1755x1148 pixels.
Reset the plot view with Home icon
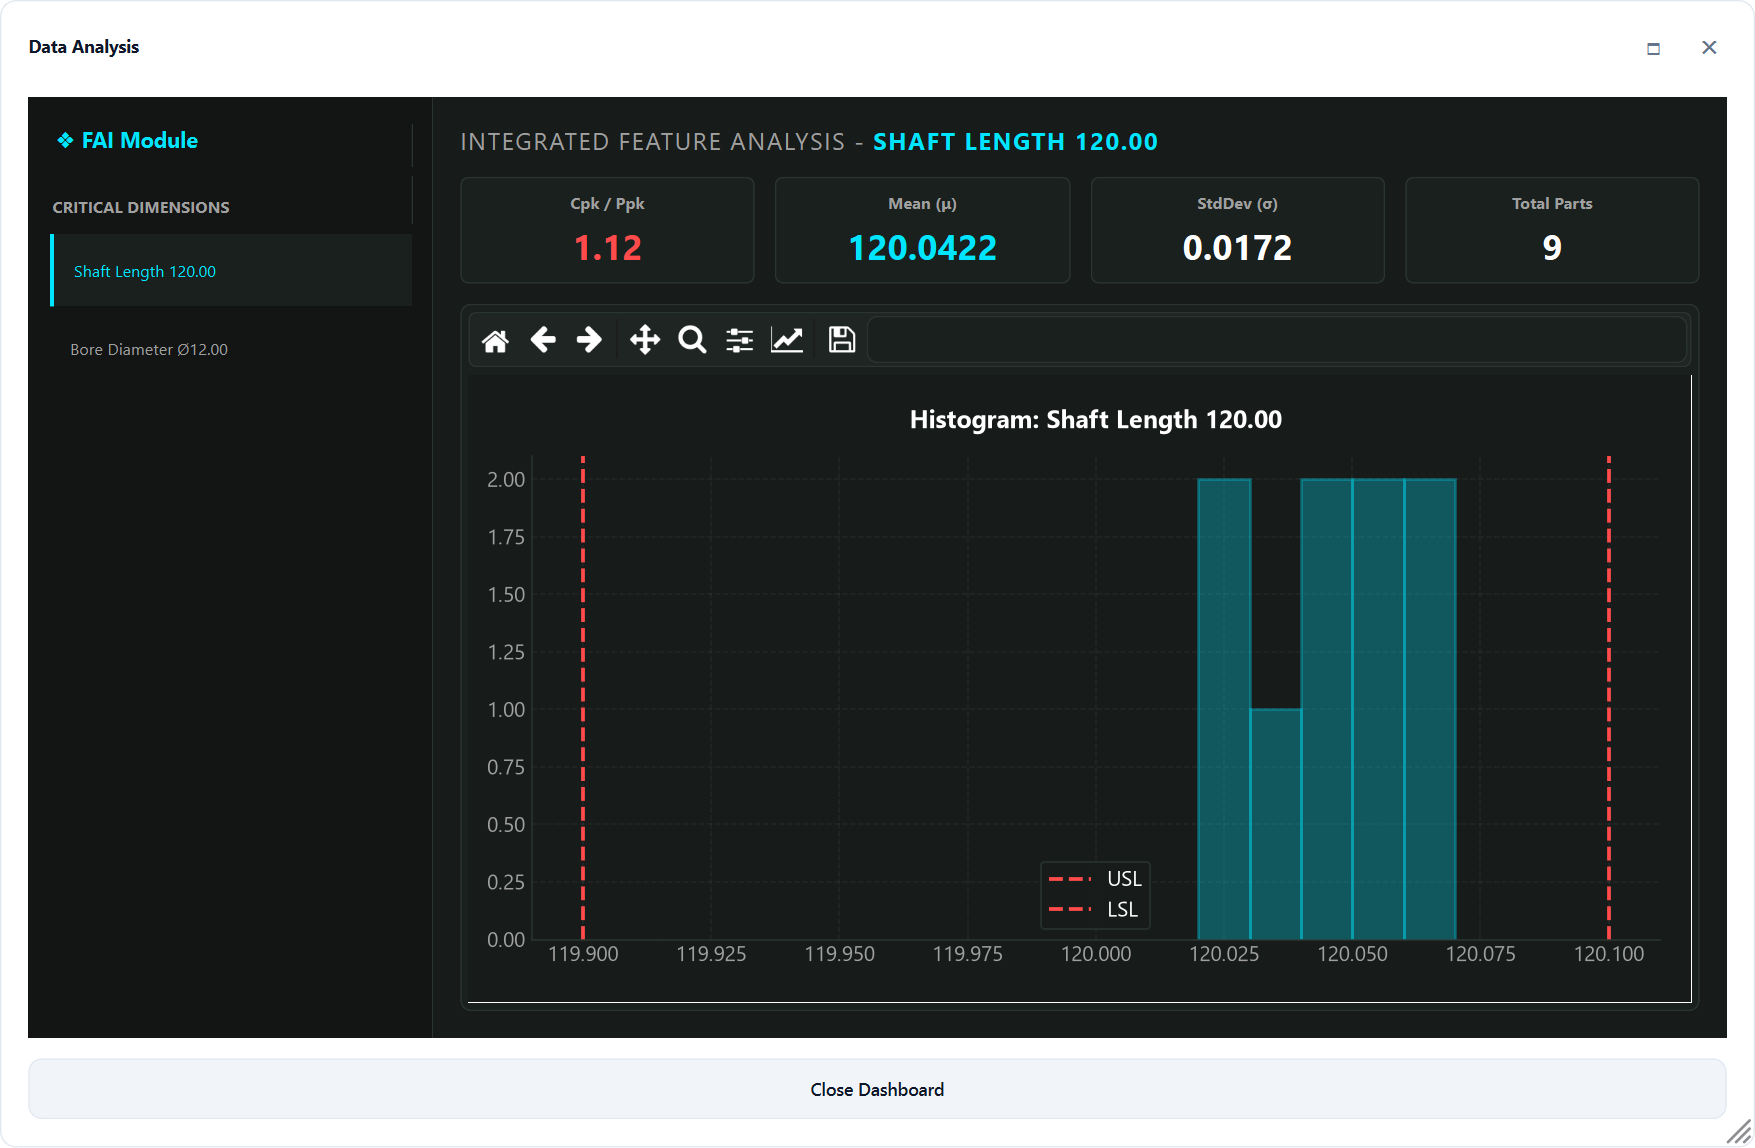[495, 340]
